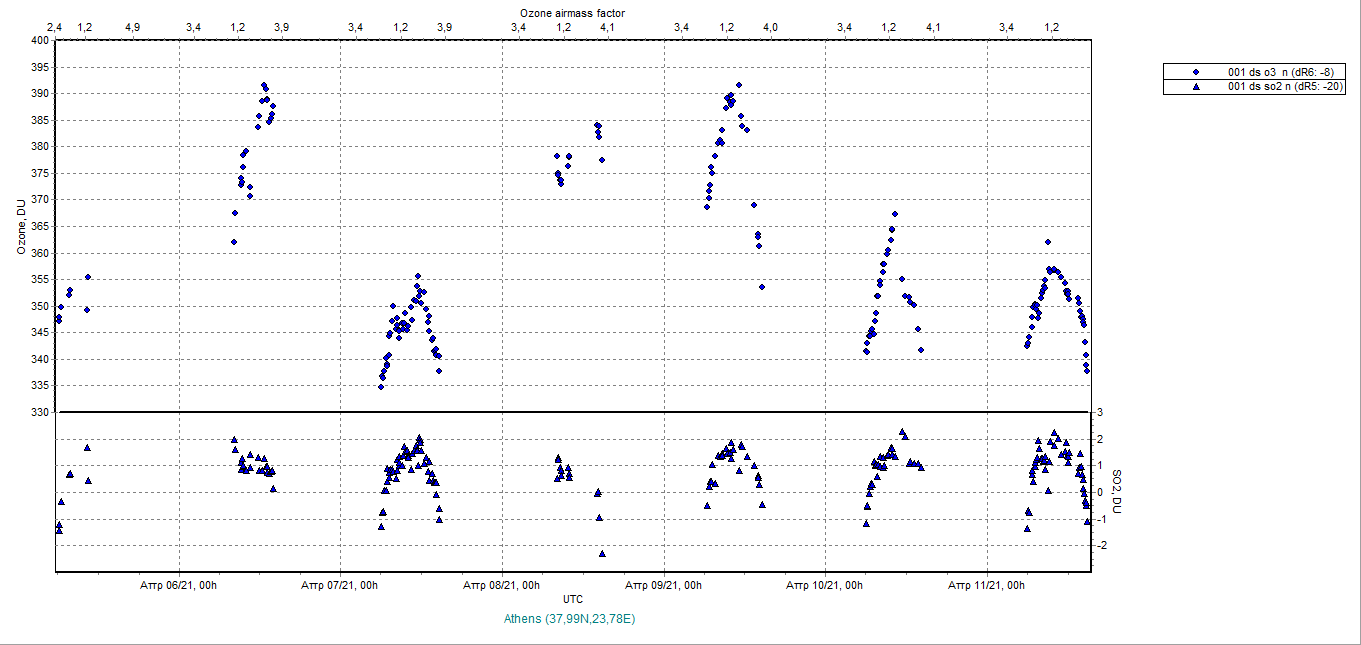Click the lowest ozone diamond near 335 DU
The height and width of the screenshot is (645, 1361).
coord(381,386)
